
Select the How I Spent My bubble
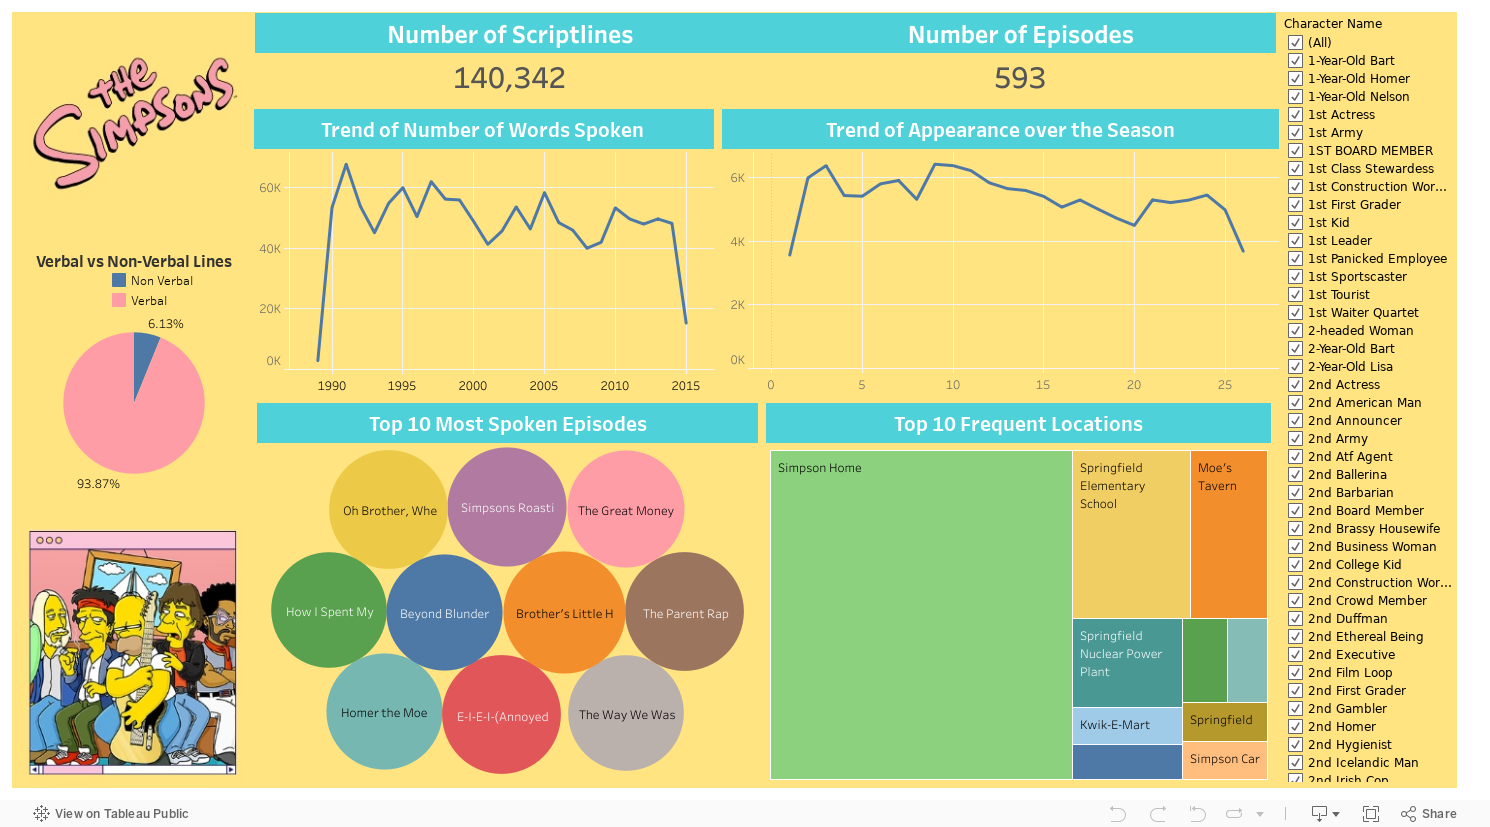329,611
